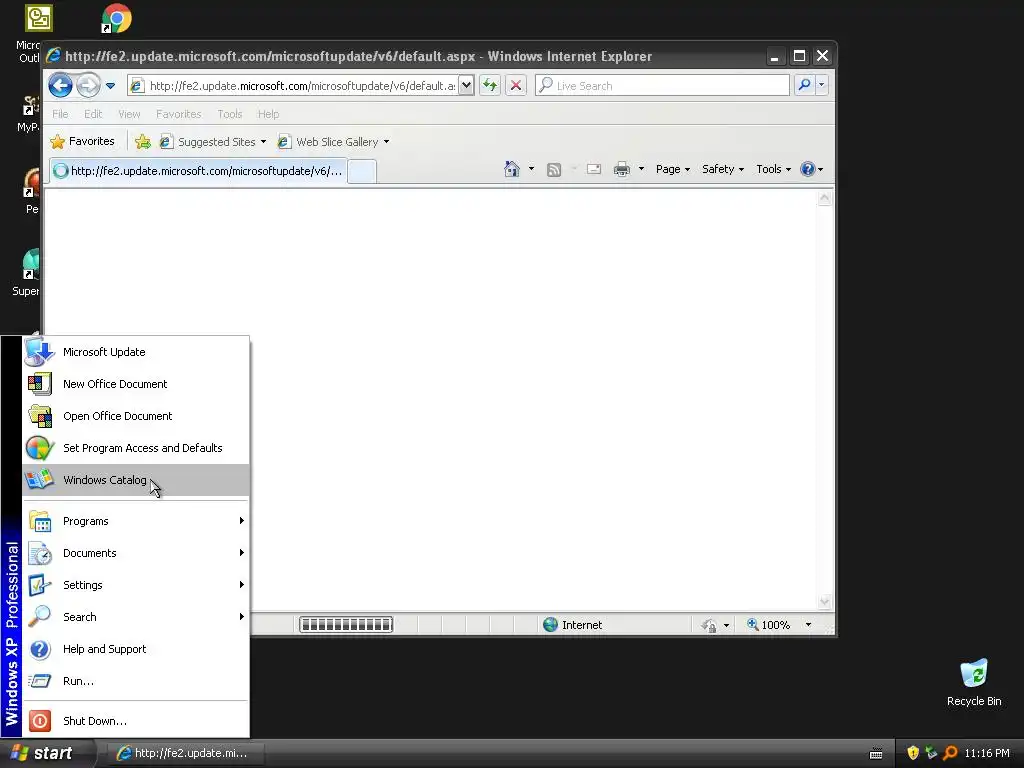Expand the zoom level dropdown arrow
1024x768 pixels.
point(808,625)
